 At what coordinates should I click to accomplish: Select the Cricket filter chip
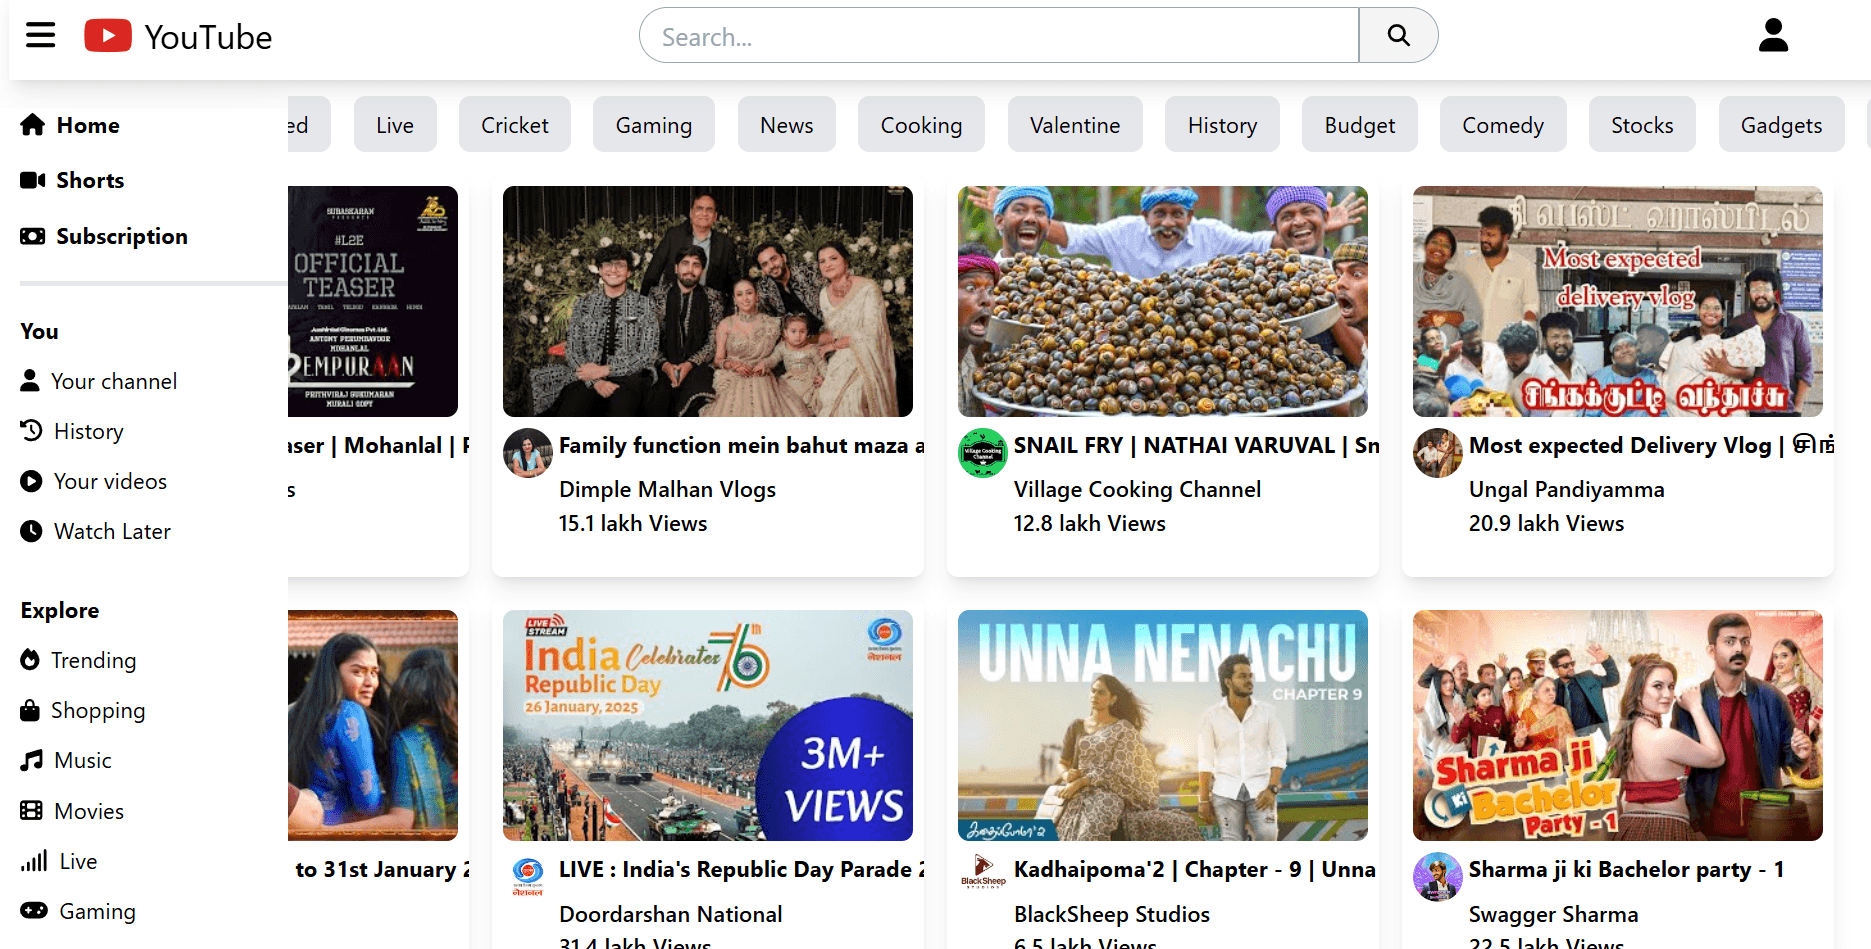point(515,125)
